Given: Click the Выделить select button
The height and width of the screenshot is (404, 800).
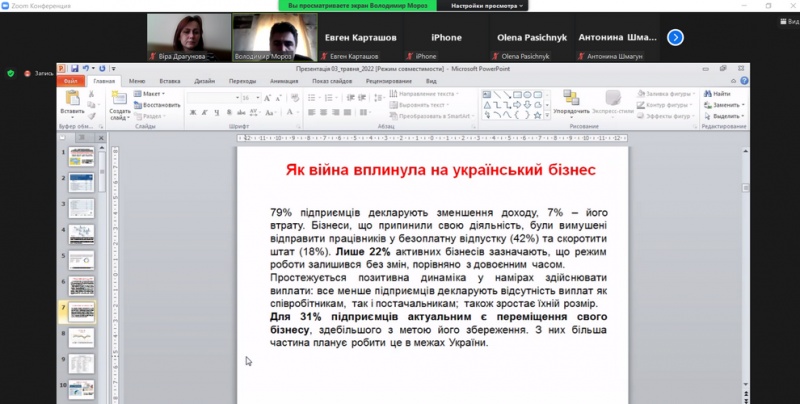Looking at the screenshot, I should (725, 114).
